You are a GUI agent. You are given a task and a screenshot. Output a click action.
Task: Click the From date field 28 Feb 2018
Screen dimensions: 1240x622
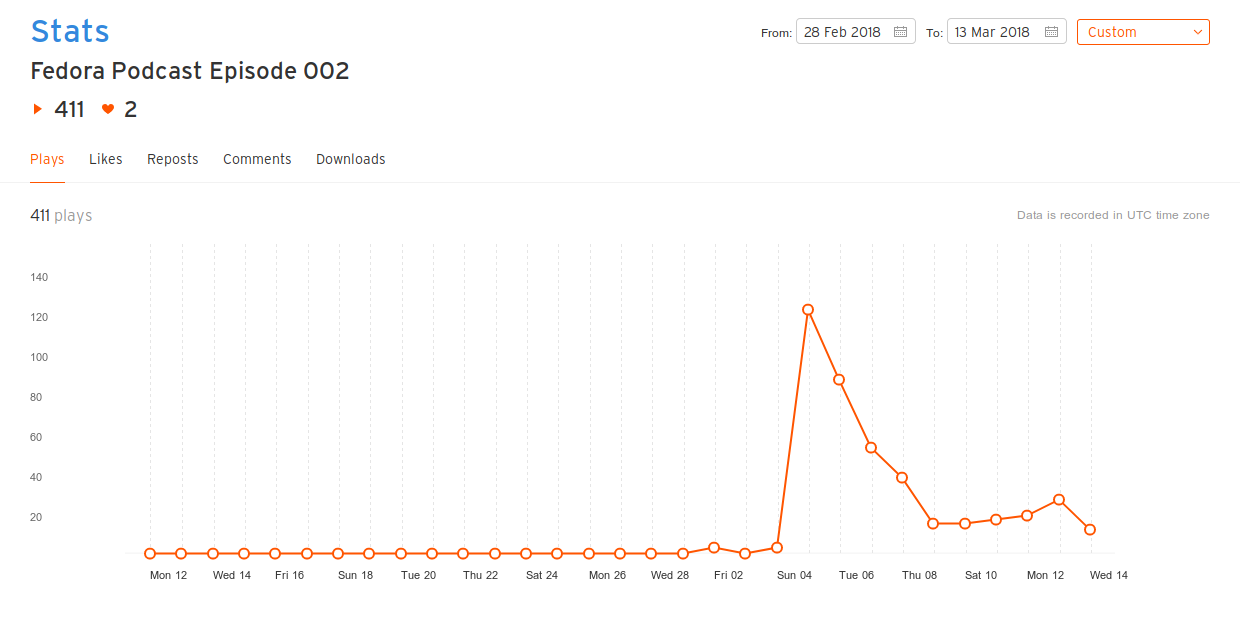[x=856, y=32]
